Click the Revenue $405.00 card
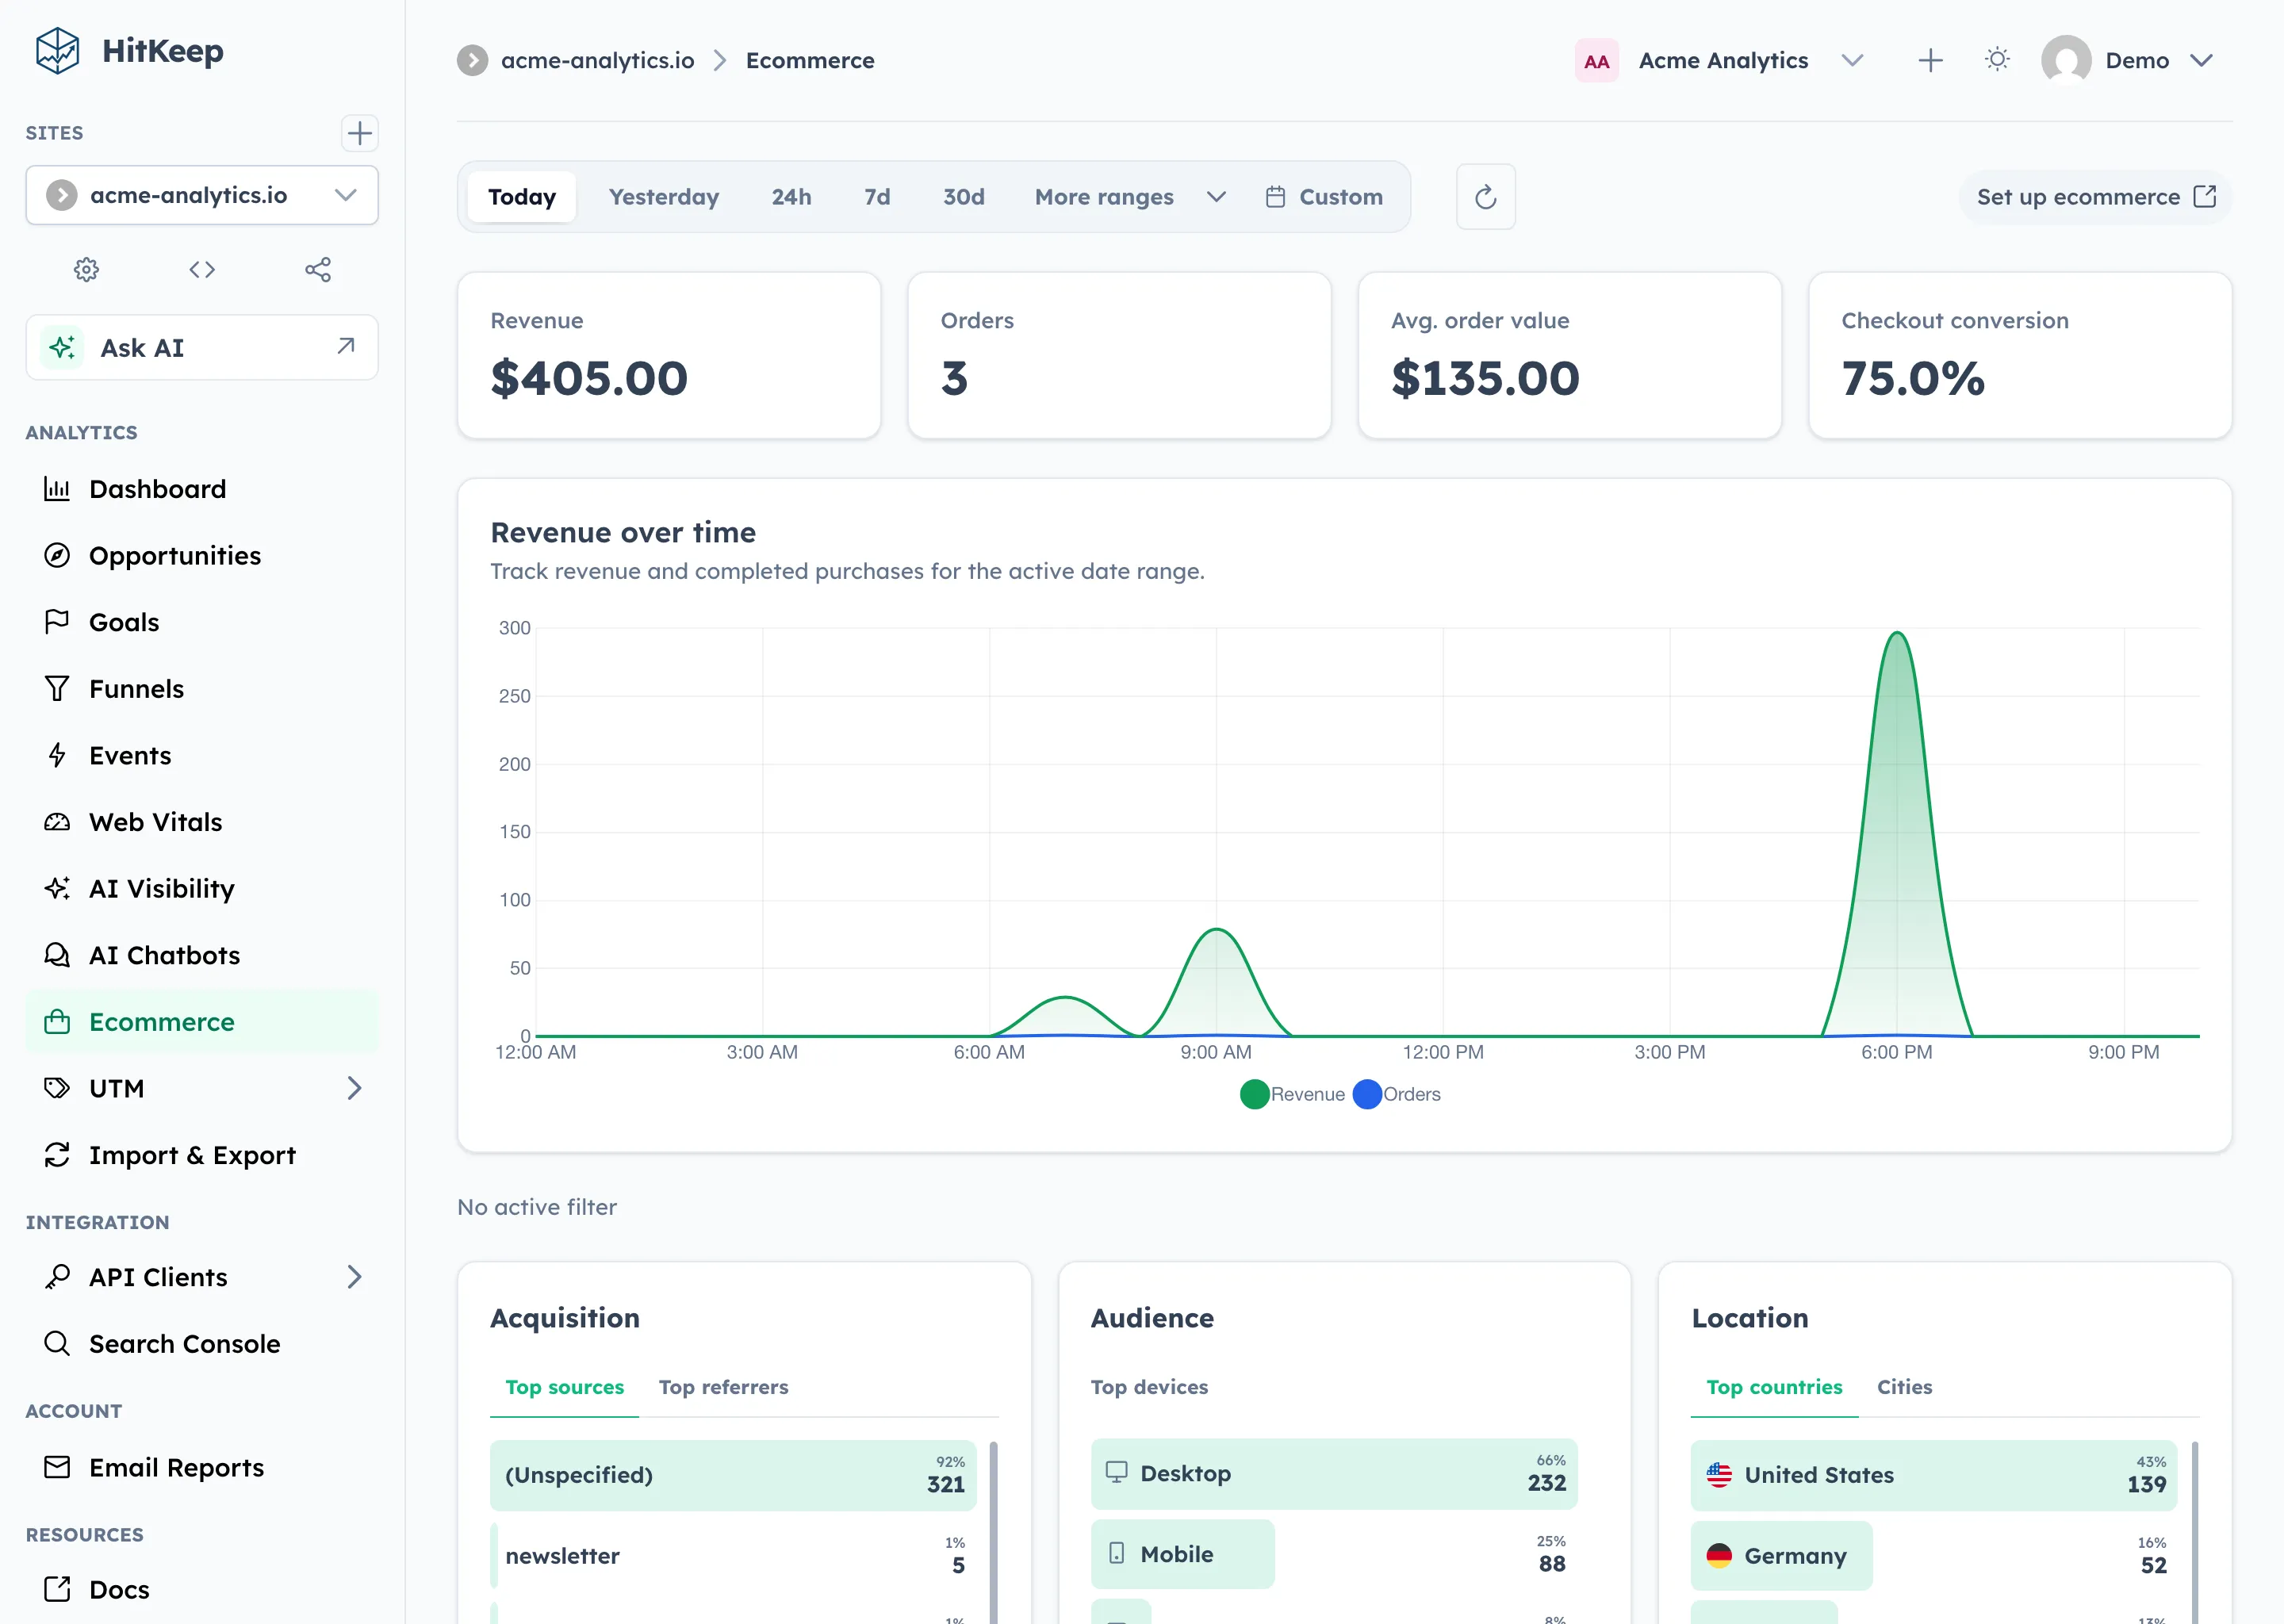Screen dimensions: 2284x1624 669,355
